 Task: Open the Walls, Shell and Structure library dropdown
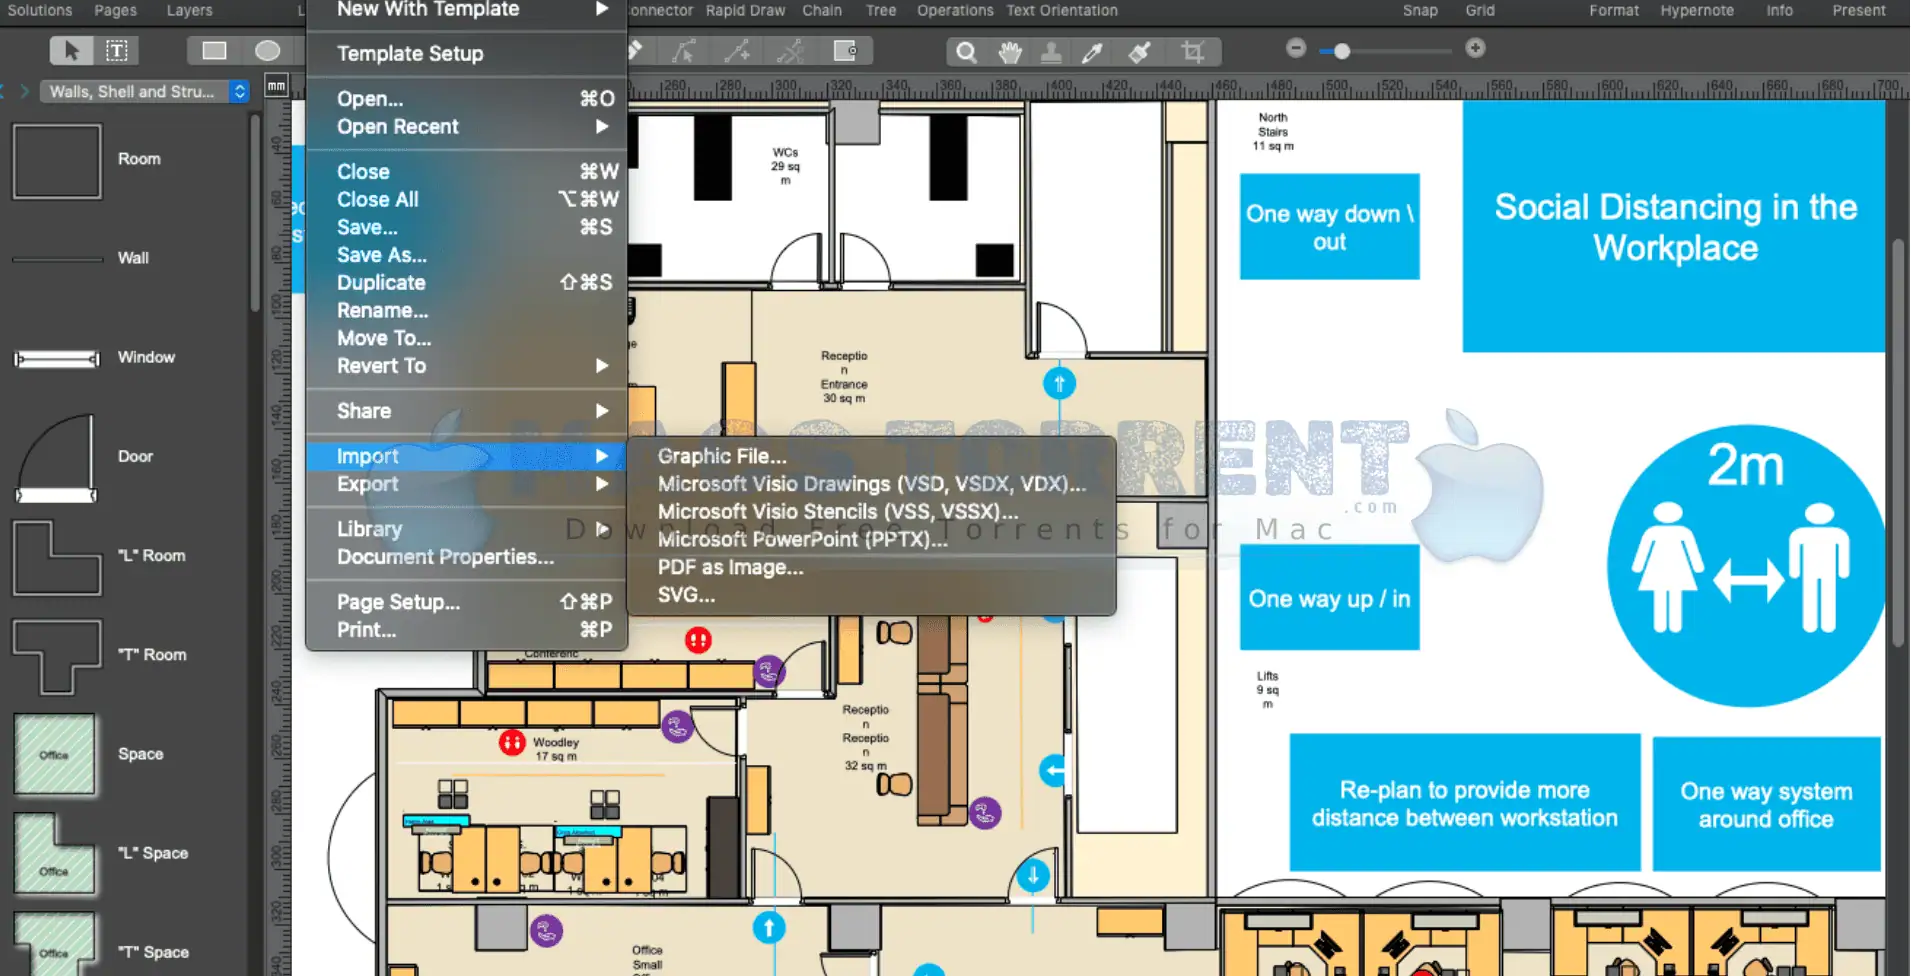click(x=144, y=91)
